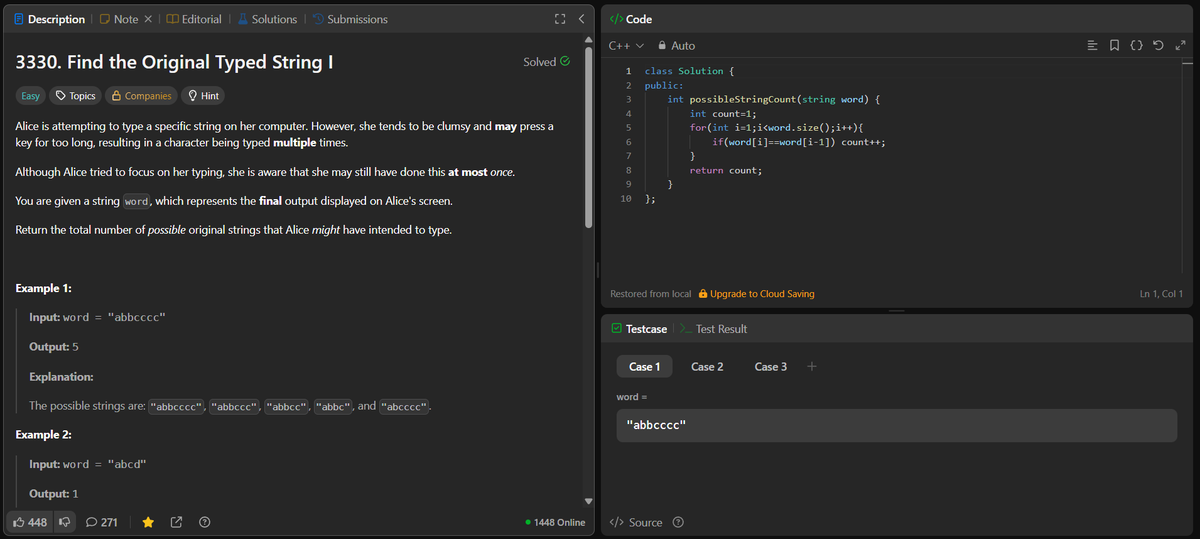Click class Solution on line 1
The height and width of the screenshot is (539, 1200).
(x=690, y=71)
